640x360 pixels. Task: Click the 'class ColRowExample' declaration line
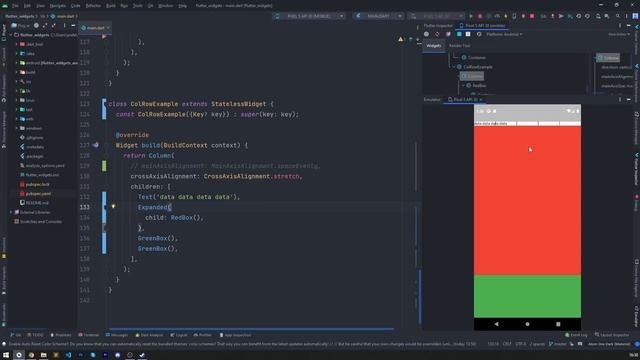coord(191,104)
